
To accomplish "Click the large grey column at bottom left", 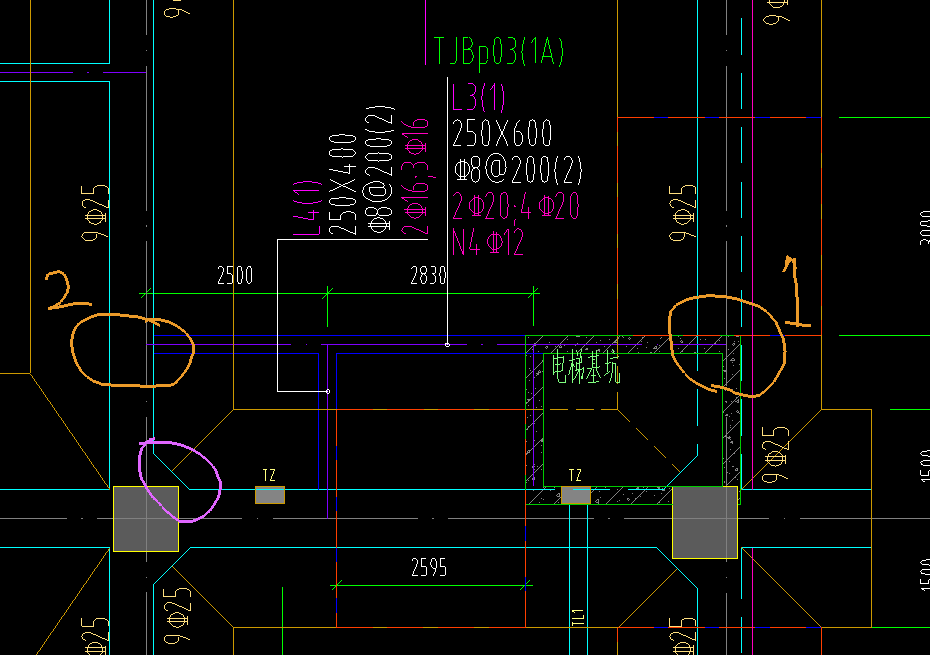I will click(x=145, y=518).
